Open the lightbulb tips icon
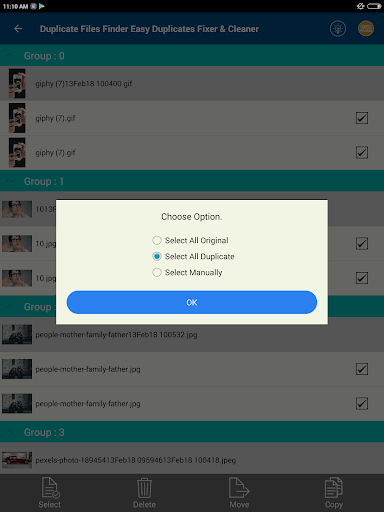This screenshot has width=384, height=512. 338,29
